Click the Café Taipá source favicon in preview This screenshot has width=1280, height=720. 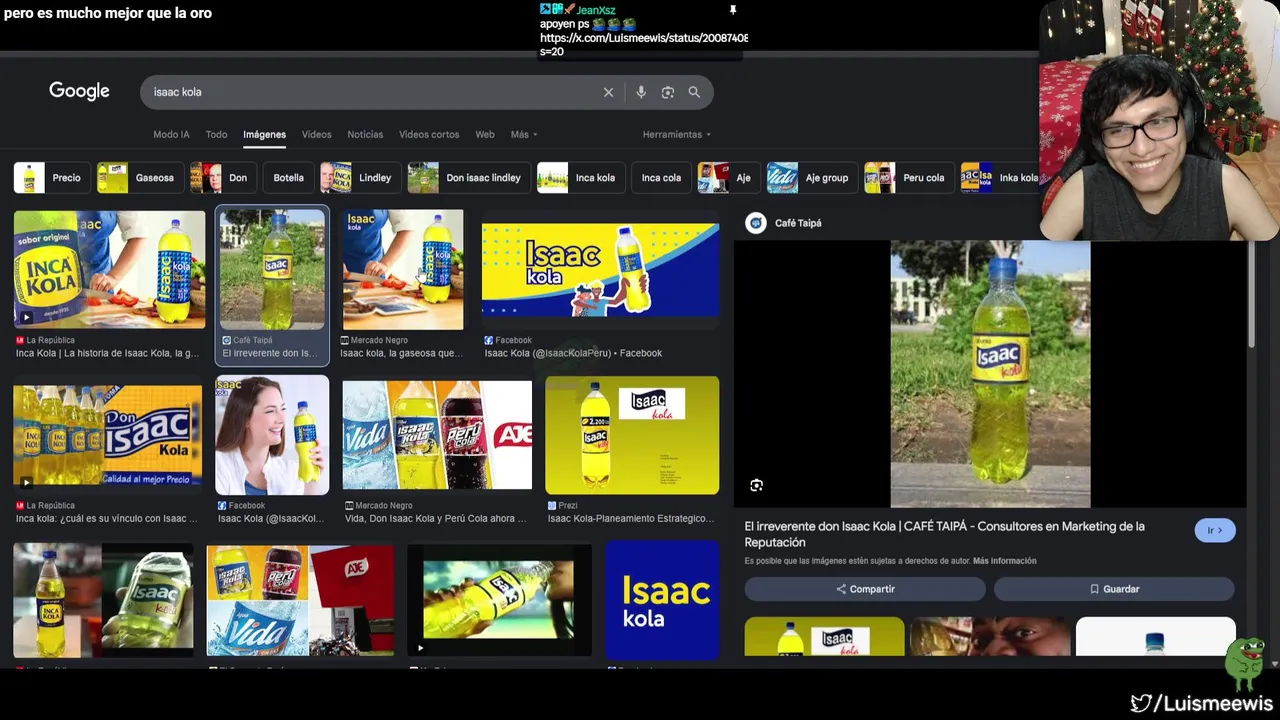[x=756, y=223]
